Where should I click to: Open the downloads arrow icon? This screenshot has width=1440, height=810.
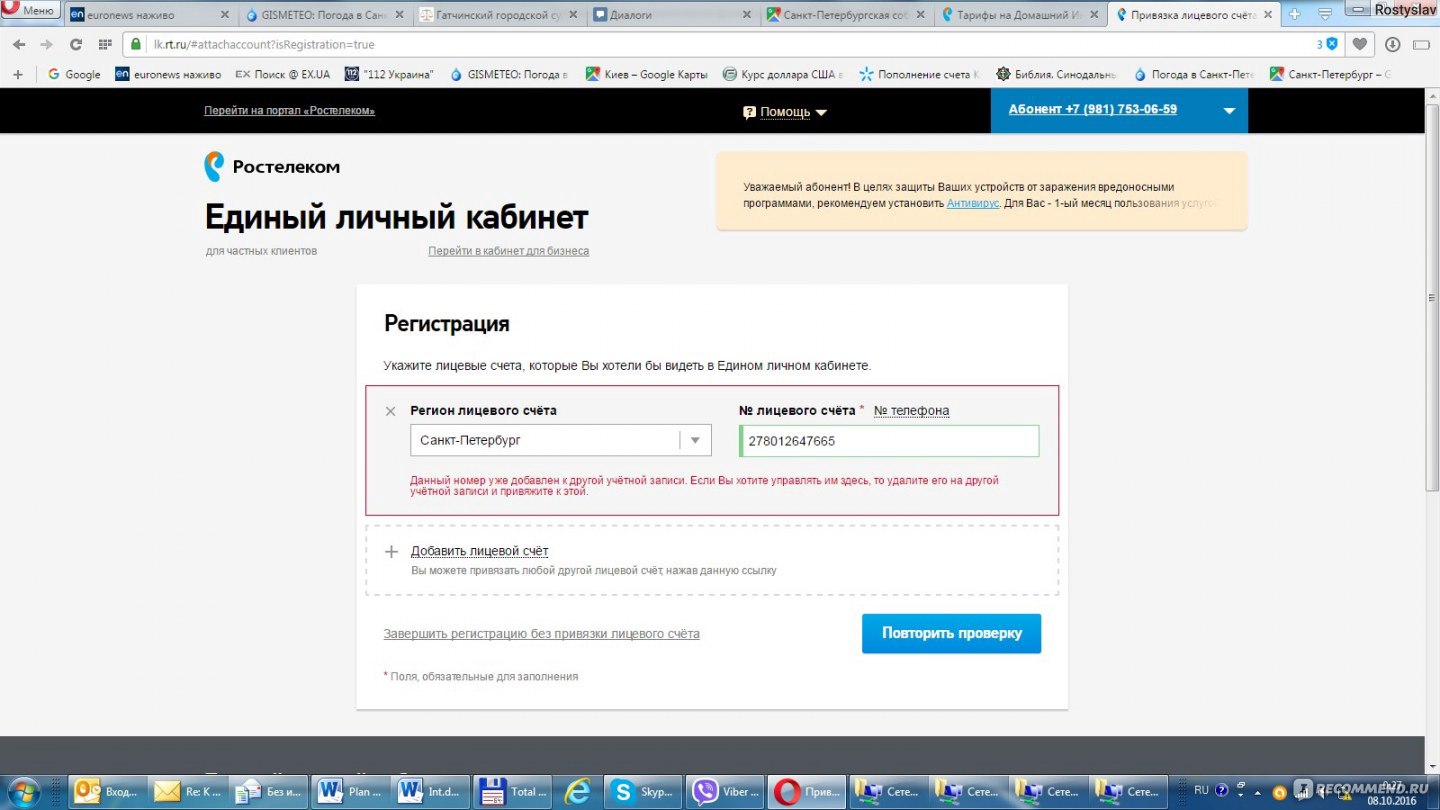click(x=1393, y=44)
